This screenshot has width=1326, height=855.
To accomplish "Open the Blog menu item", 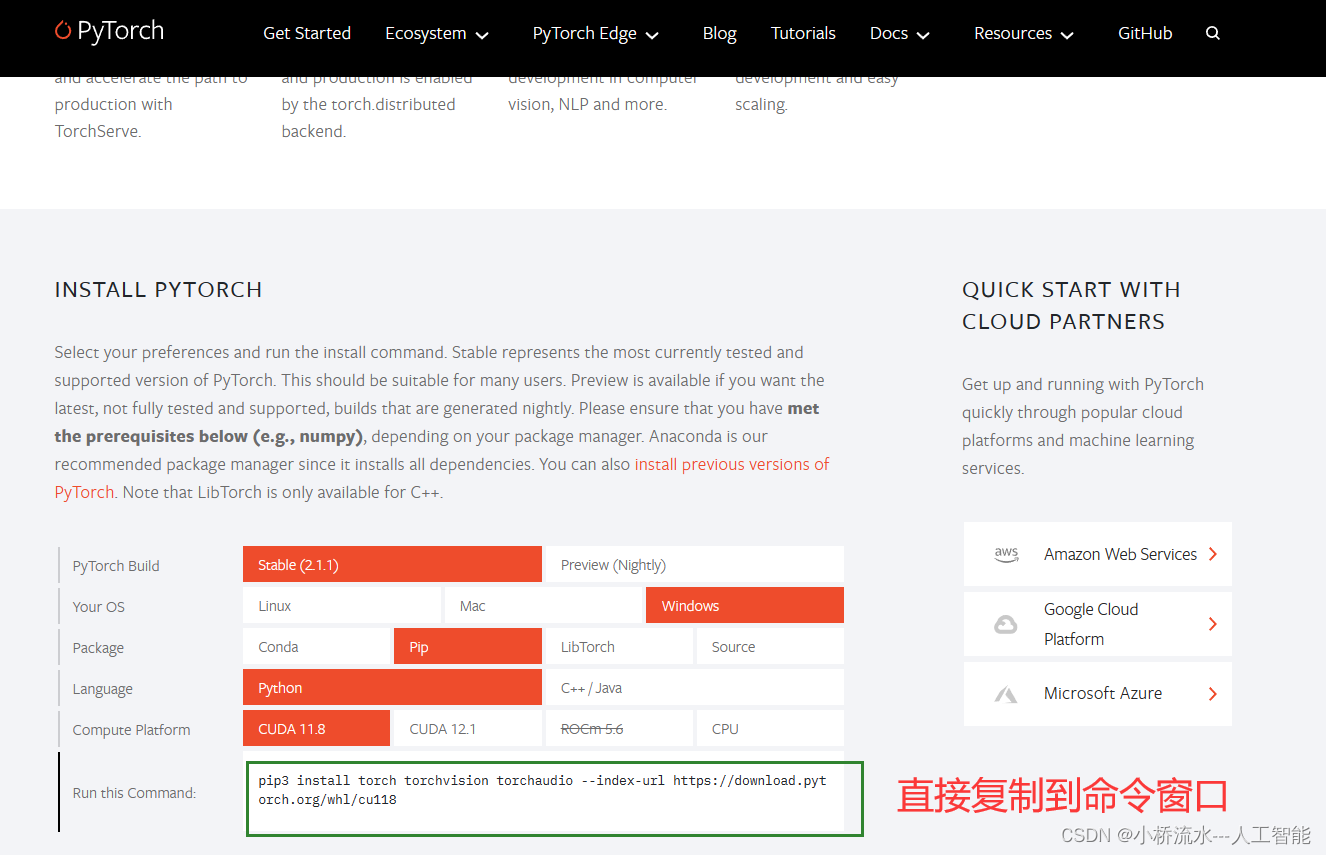I will [719, 33].
